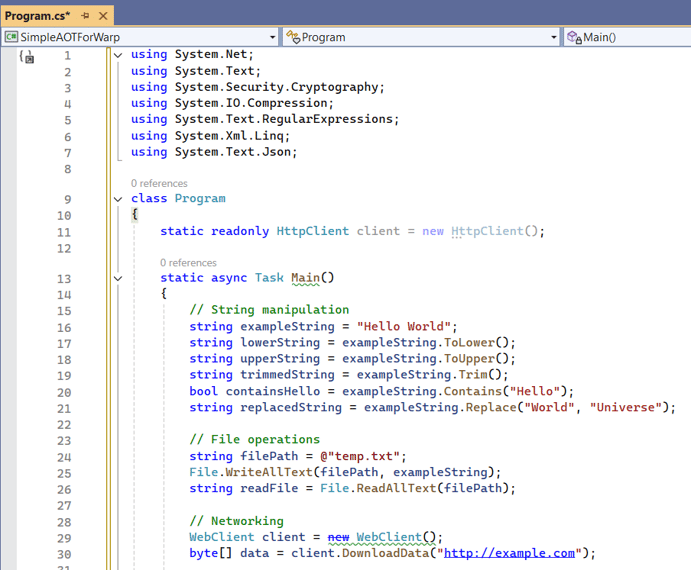Click the C# project icon beside SimpleAOTForWarp
691x570 pixels.
tap(11, 38)
